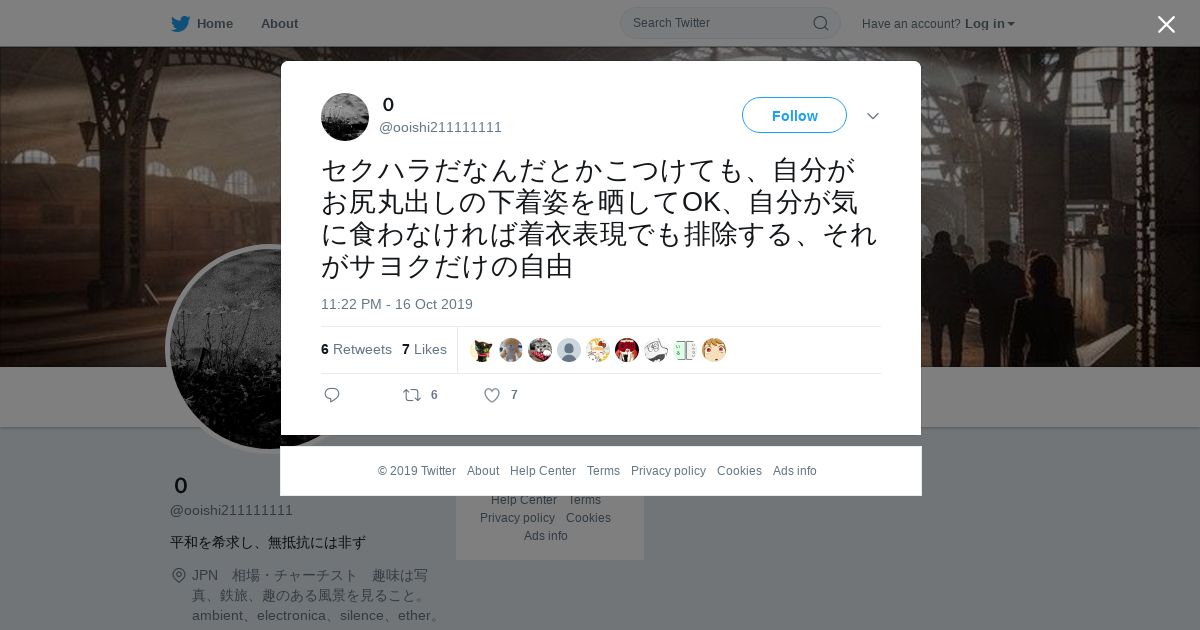Image resolution: width=1200 pixels, height=630 pixels.
Task: Open the About menu item in top bar
Action: click(279, 24)
